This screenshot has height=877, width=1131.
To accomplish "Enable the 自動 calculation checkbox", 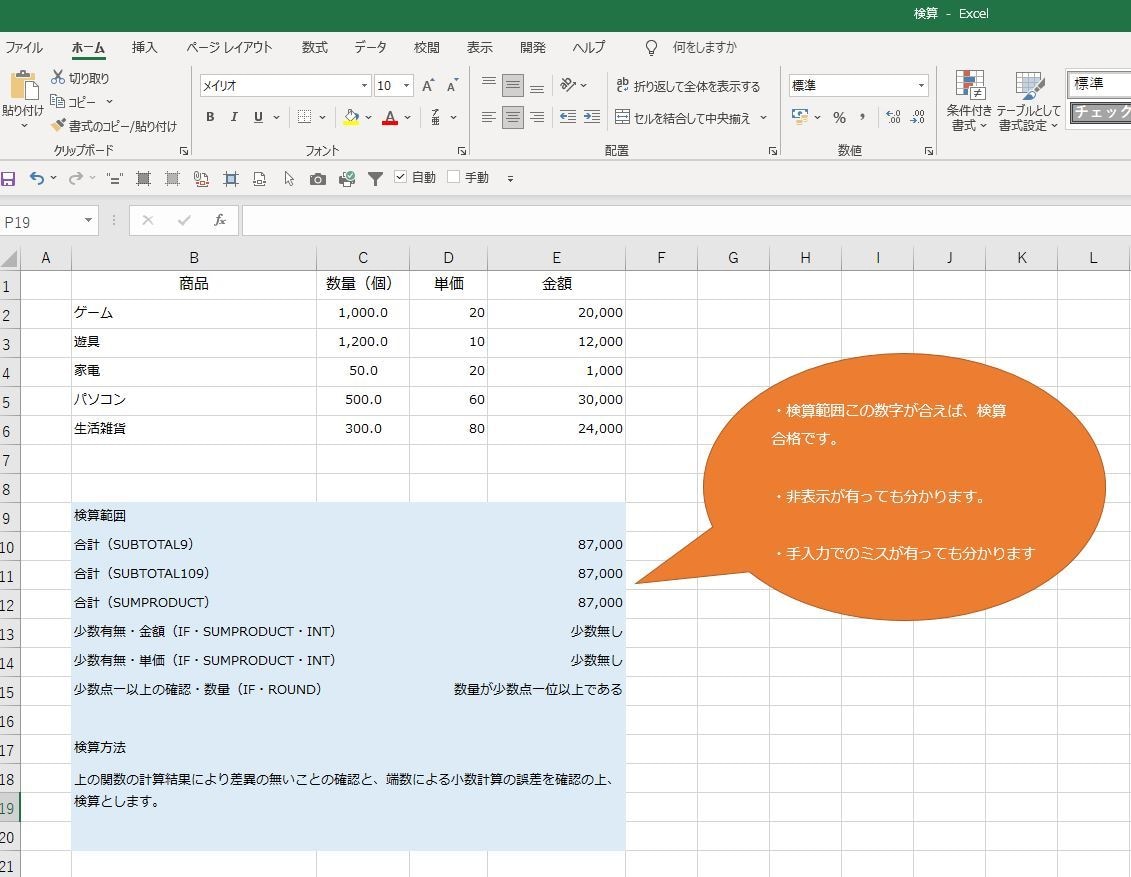I will 401,177.
